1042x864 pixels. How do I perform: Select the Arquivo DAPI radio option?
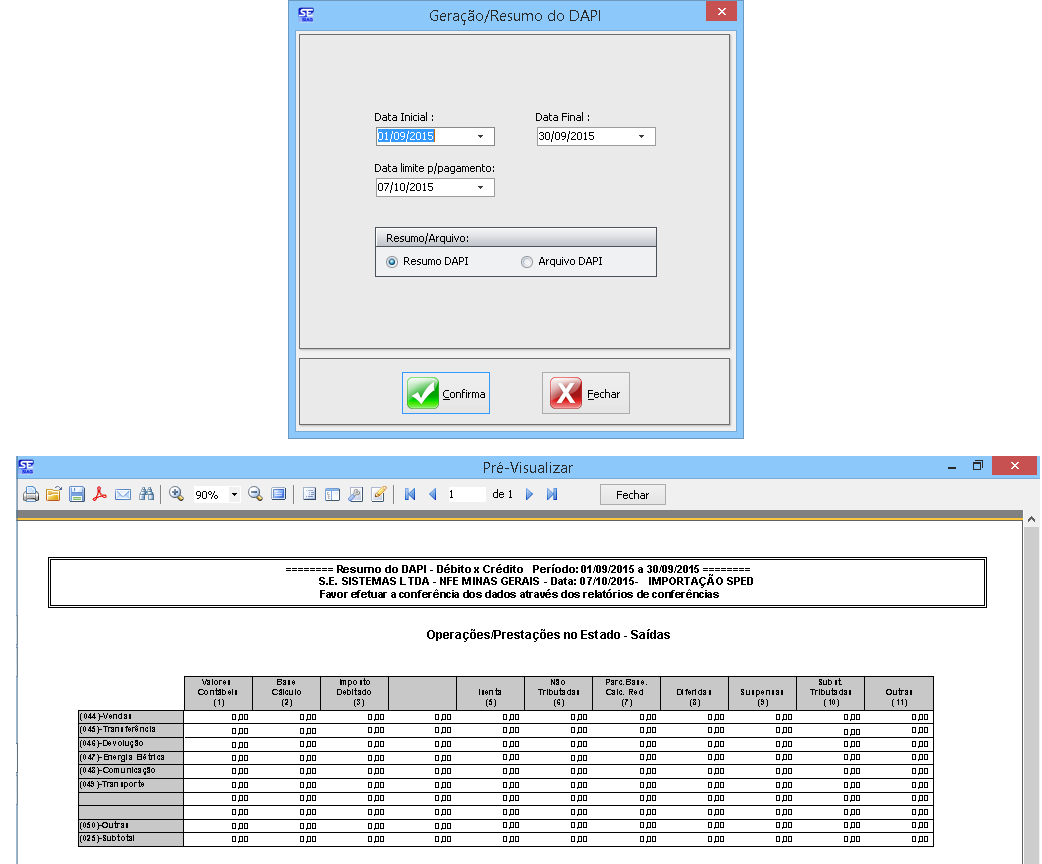tap(527, 262)
